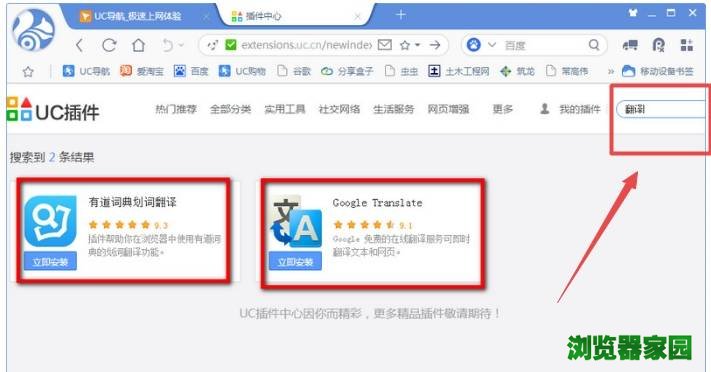711x372 pixels.
Task: Click the bookmarks bar star icon
Action: tap(28, 71)
